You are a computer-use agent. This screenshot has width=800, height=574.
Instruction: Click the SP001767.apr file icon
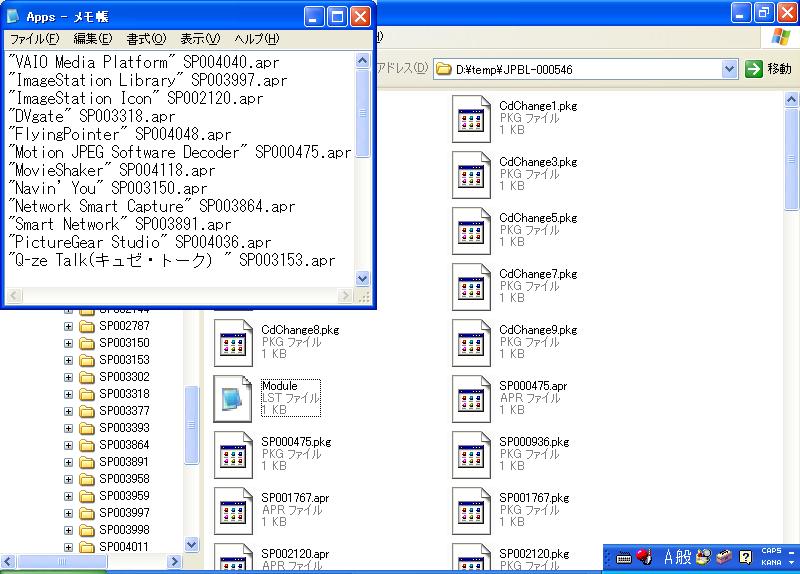coord(233,511)
